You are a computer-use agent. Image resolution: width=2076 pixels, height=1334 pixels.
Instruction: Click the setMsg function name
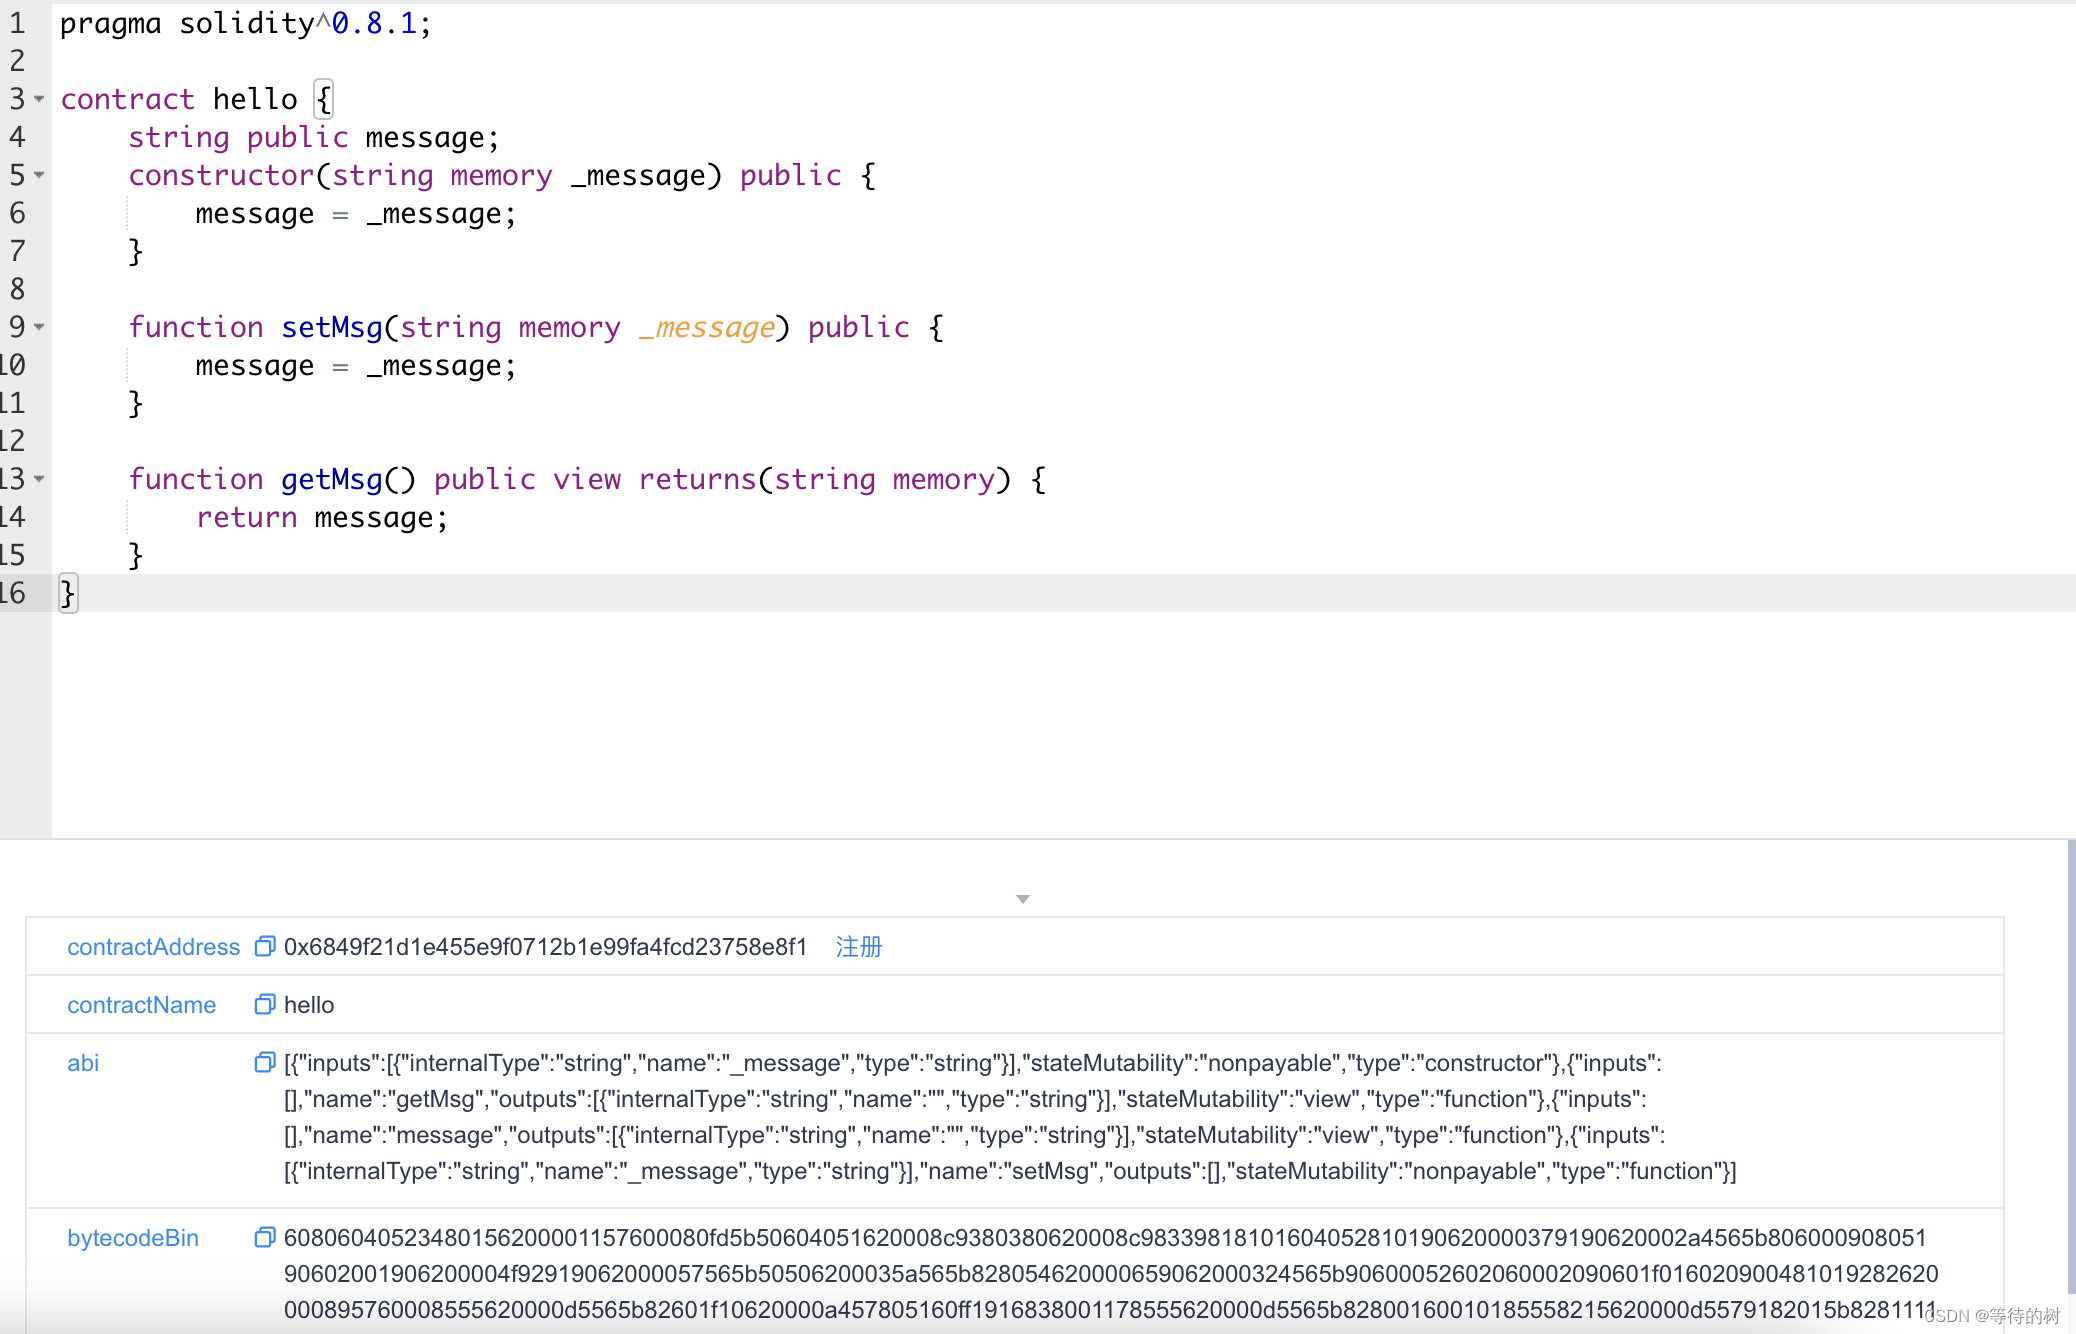332,327
